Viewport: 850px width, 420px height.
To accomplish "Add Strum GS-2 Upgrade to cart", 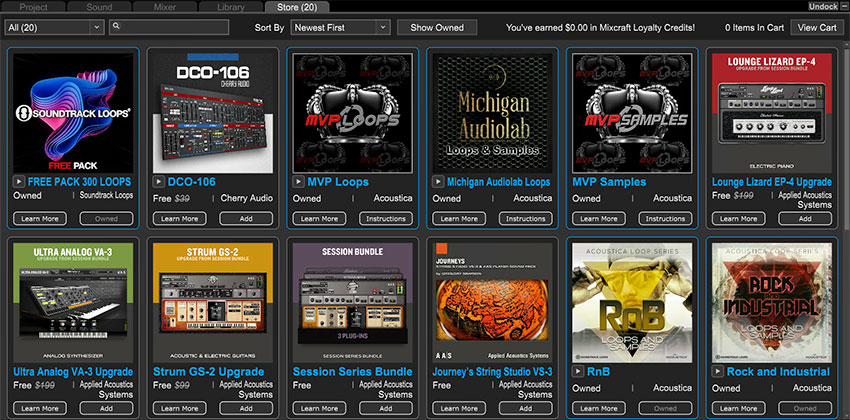I will (x=246, y=408).
